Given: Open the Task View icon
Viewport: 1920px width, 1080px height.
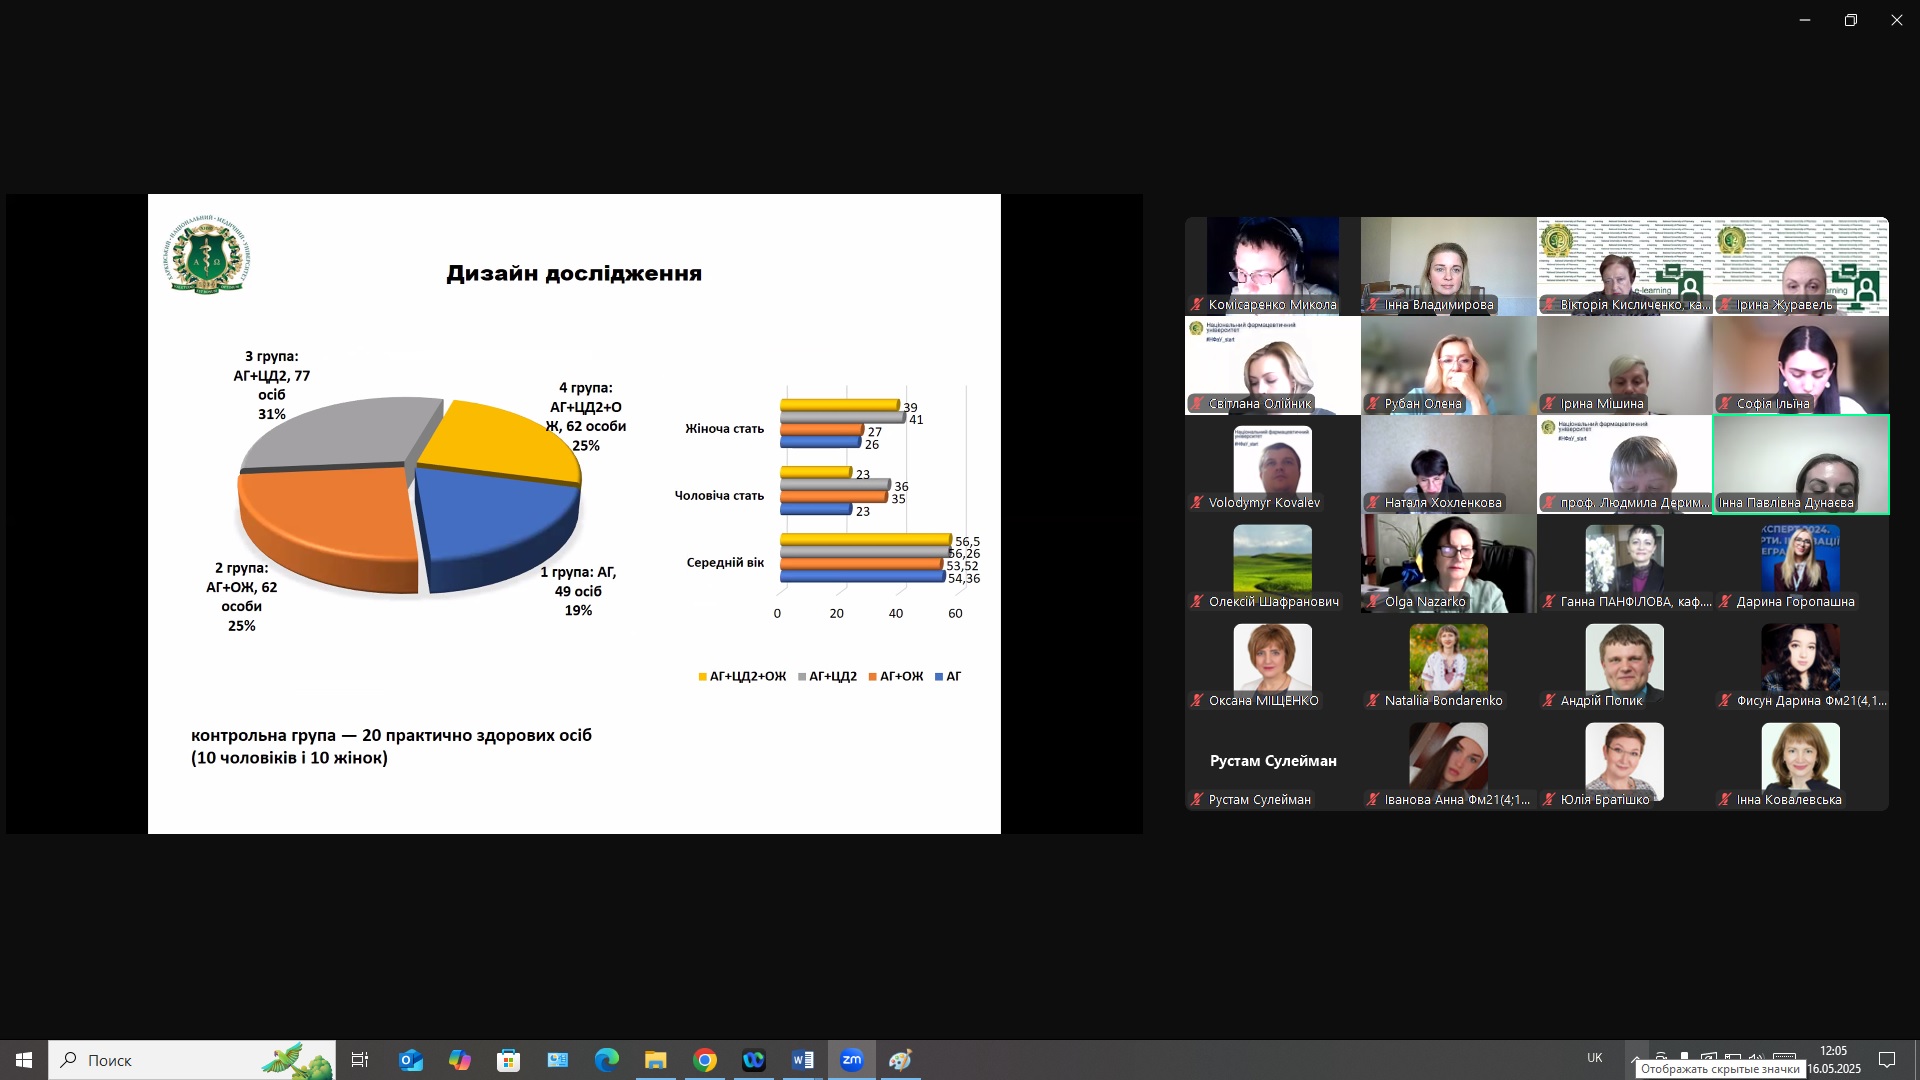Looking at the screenshot, I should pos(360,1060).
